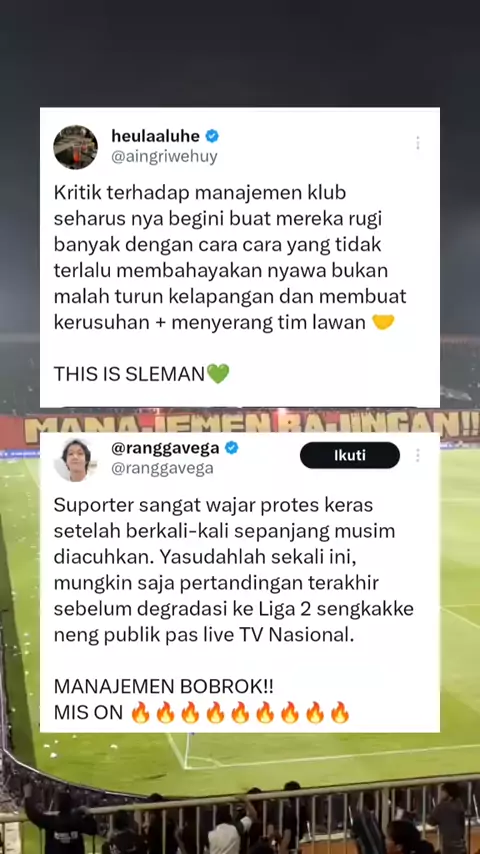
Task: Follow the account with the Ikuti button
Action: pyautogui.click(x=350, y=455)
